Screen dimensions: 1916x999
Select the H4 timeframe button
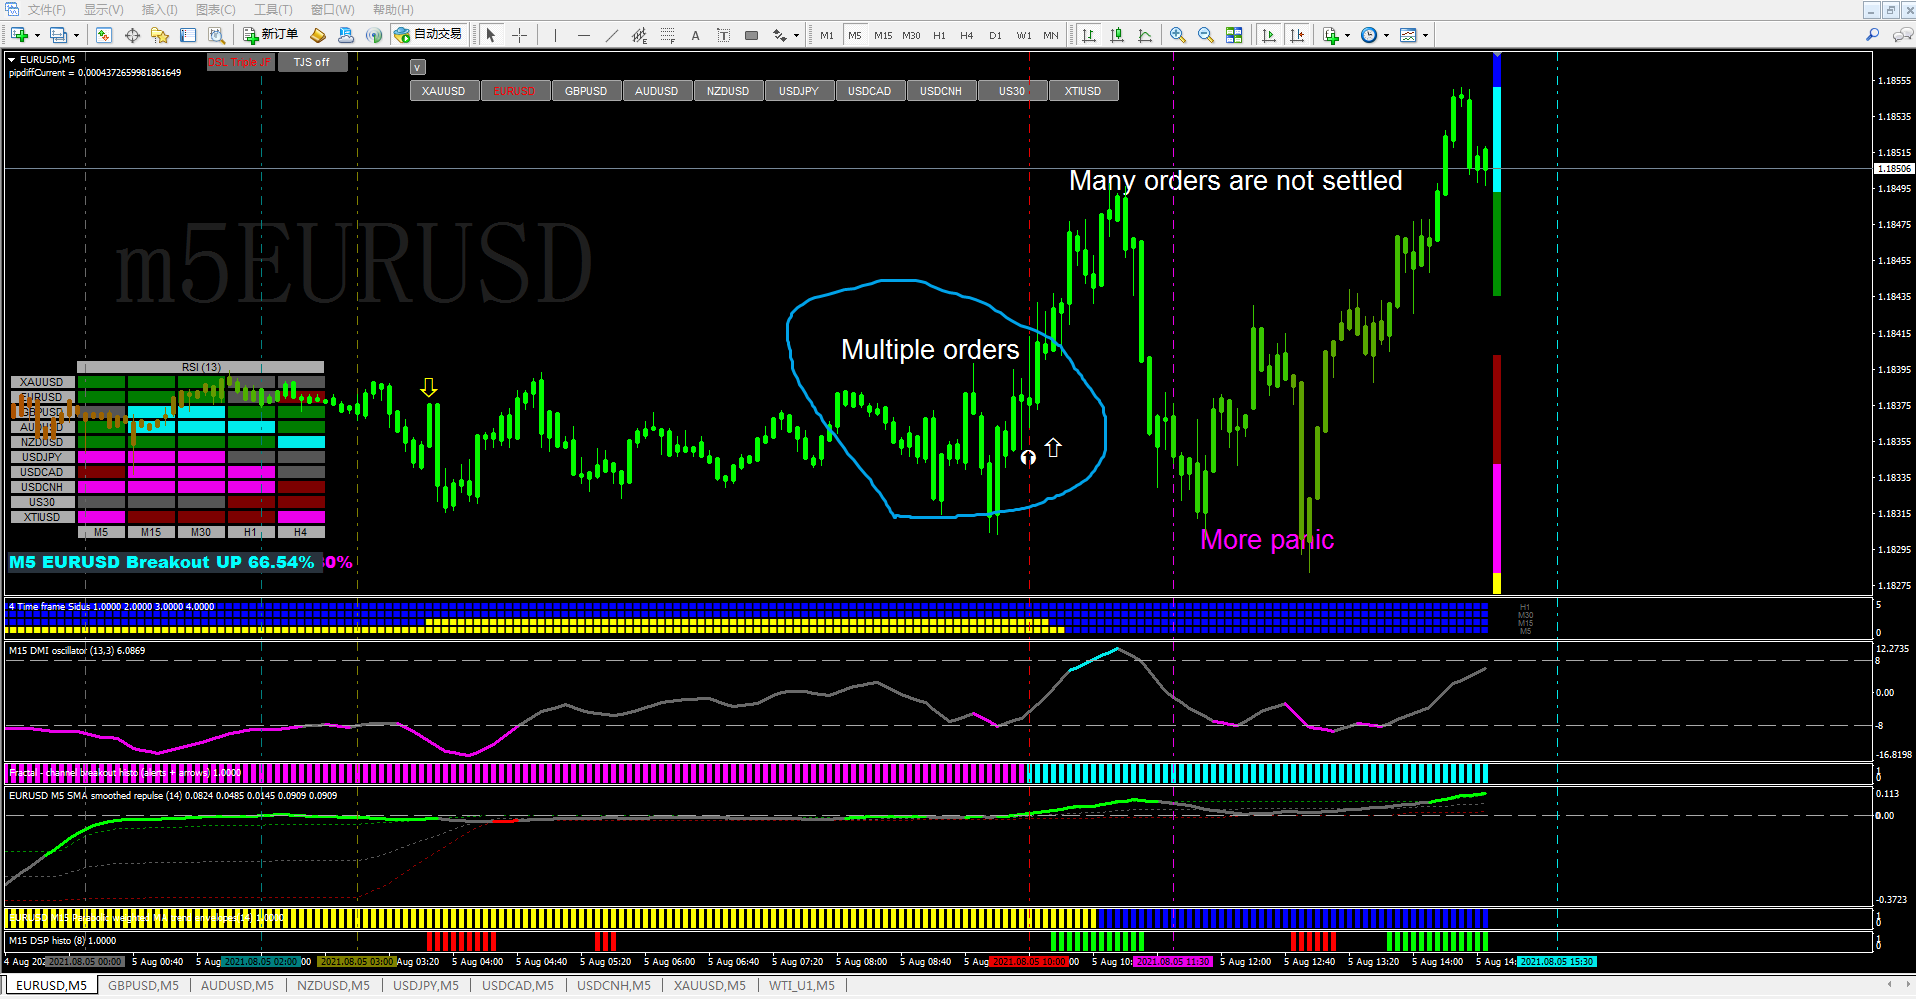pyautogui.click(x=967, y=35)
